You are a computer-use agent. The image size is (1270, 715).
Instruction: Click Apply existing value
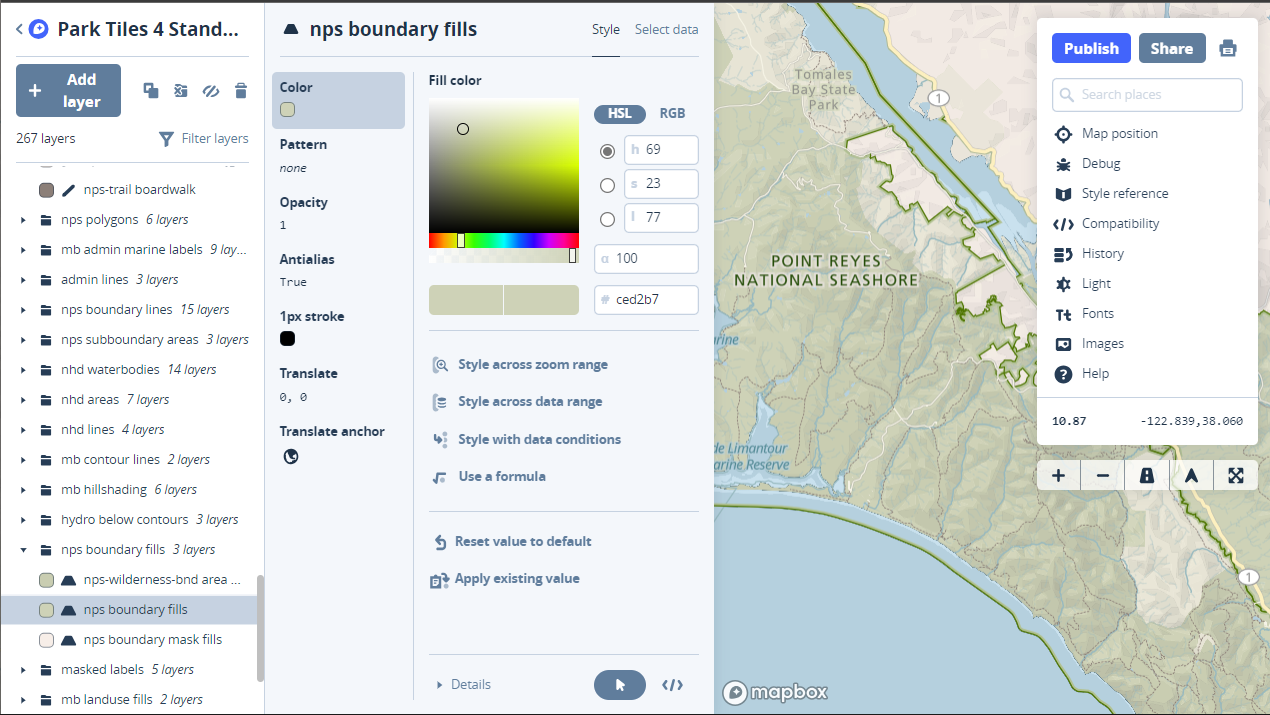(x=505, y=579)
